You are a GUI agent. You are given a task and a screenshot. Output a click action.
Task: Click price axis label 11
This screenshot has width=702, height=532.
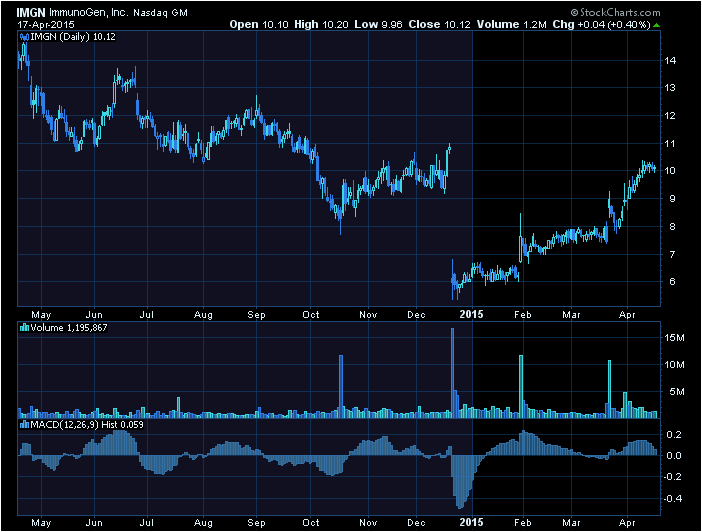(670, 144)
